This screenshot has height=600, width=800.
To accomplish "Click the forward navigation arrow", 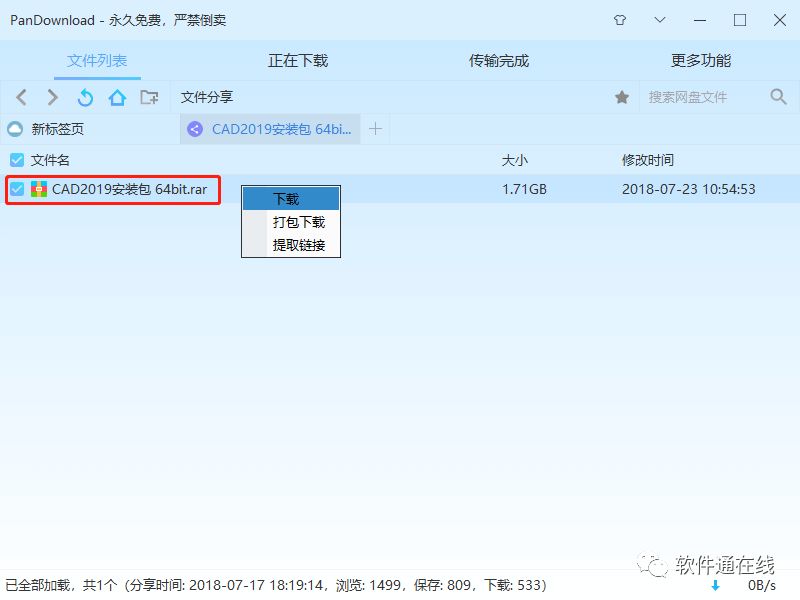I will 52,97.
